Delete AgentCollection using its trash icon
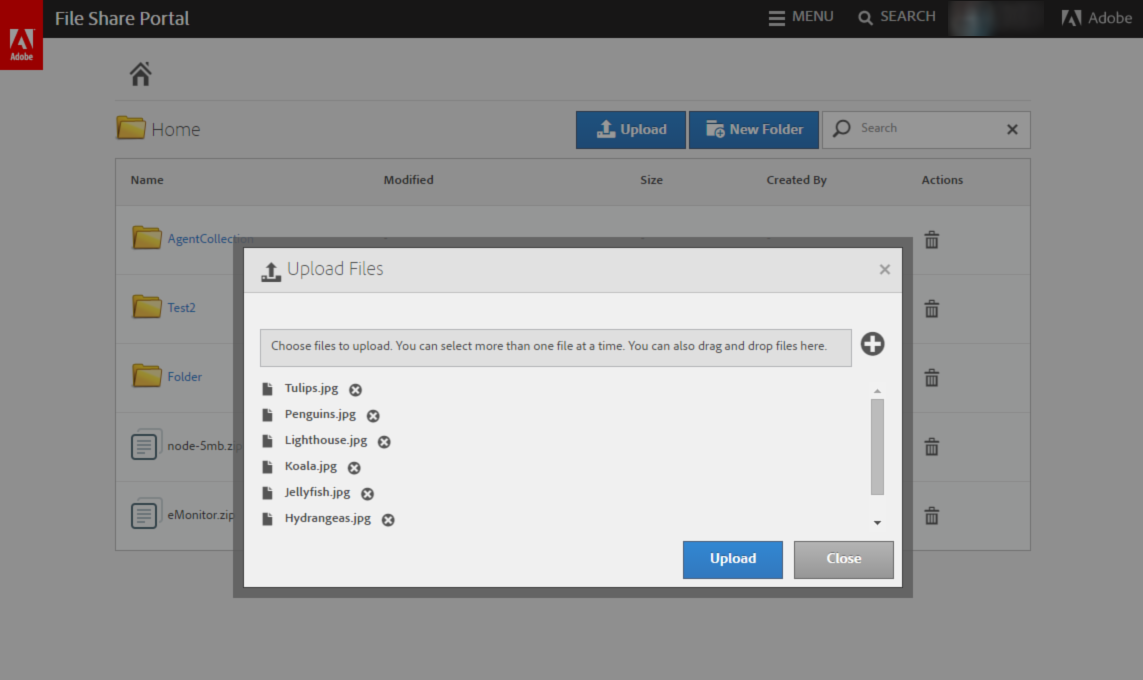The width and height of the screenshot is (1143, 680). [931, 240]
